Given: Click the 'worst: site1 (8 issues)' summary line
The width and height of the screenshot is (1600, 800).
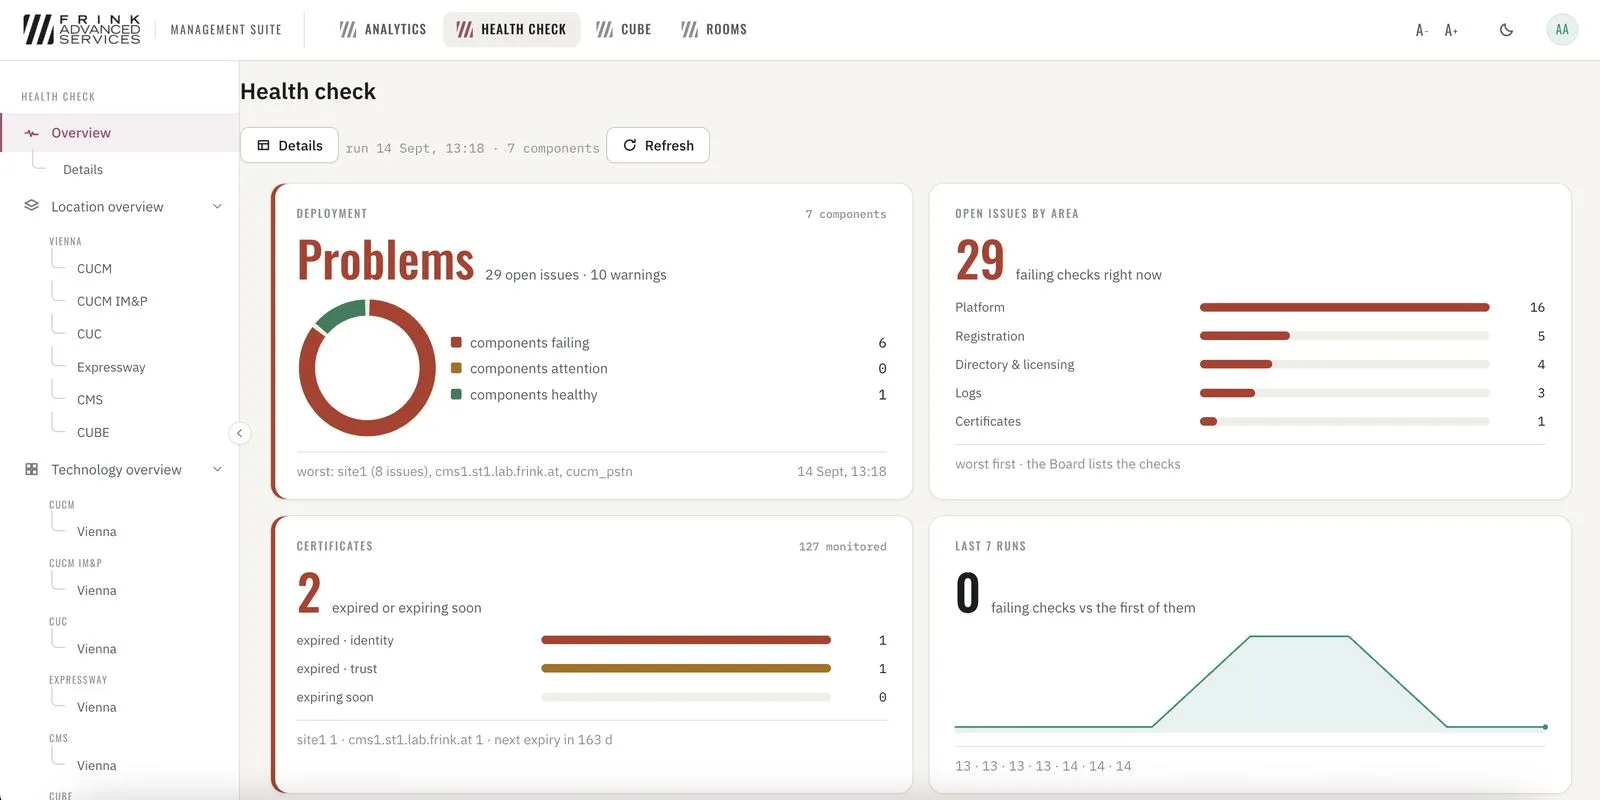Looking at the screenshot, I should click(464, 471).
